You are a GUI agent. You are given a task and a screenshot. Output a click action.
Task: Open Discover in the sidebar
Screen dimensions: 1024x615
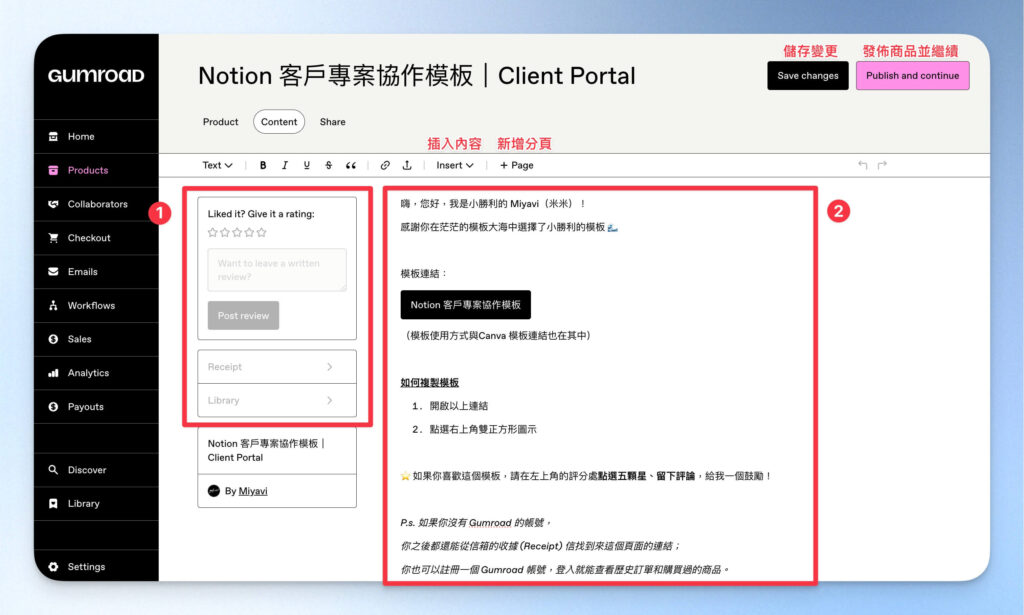pos(96,470)
